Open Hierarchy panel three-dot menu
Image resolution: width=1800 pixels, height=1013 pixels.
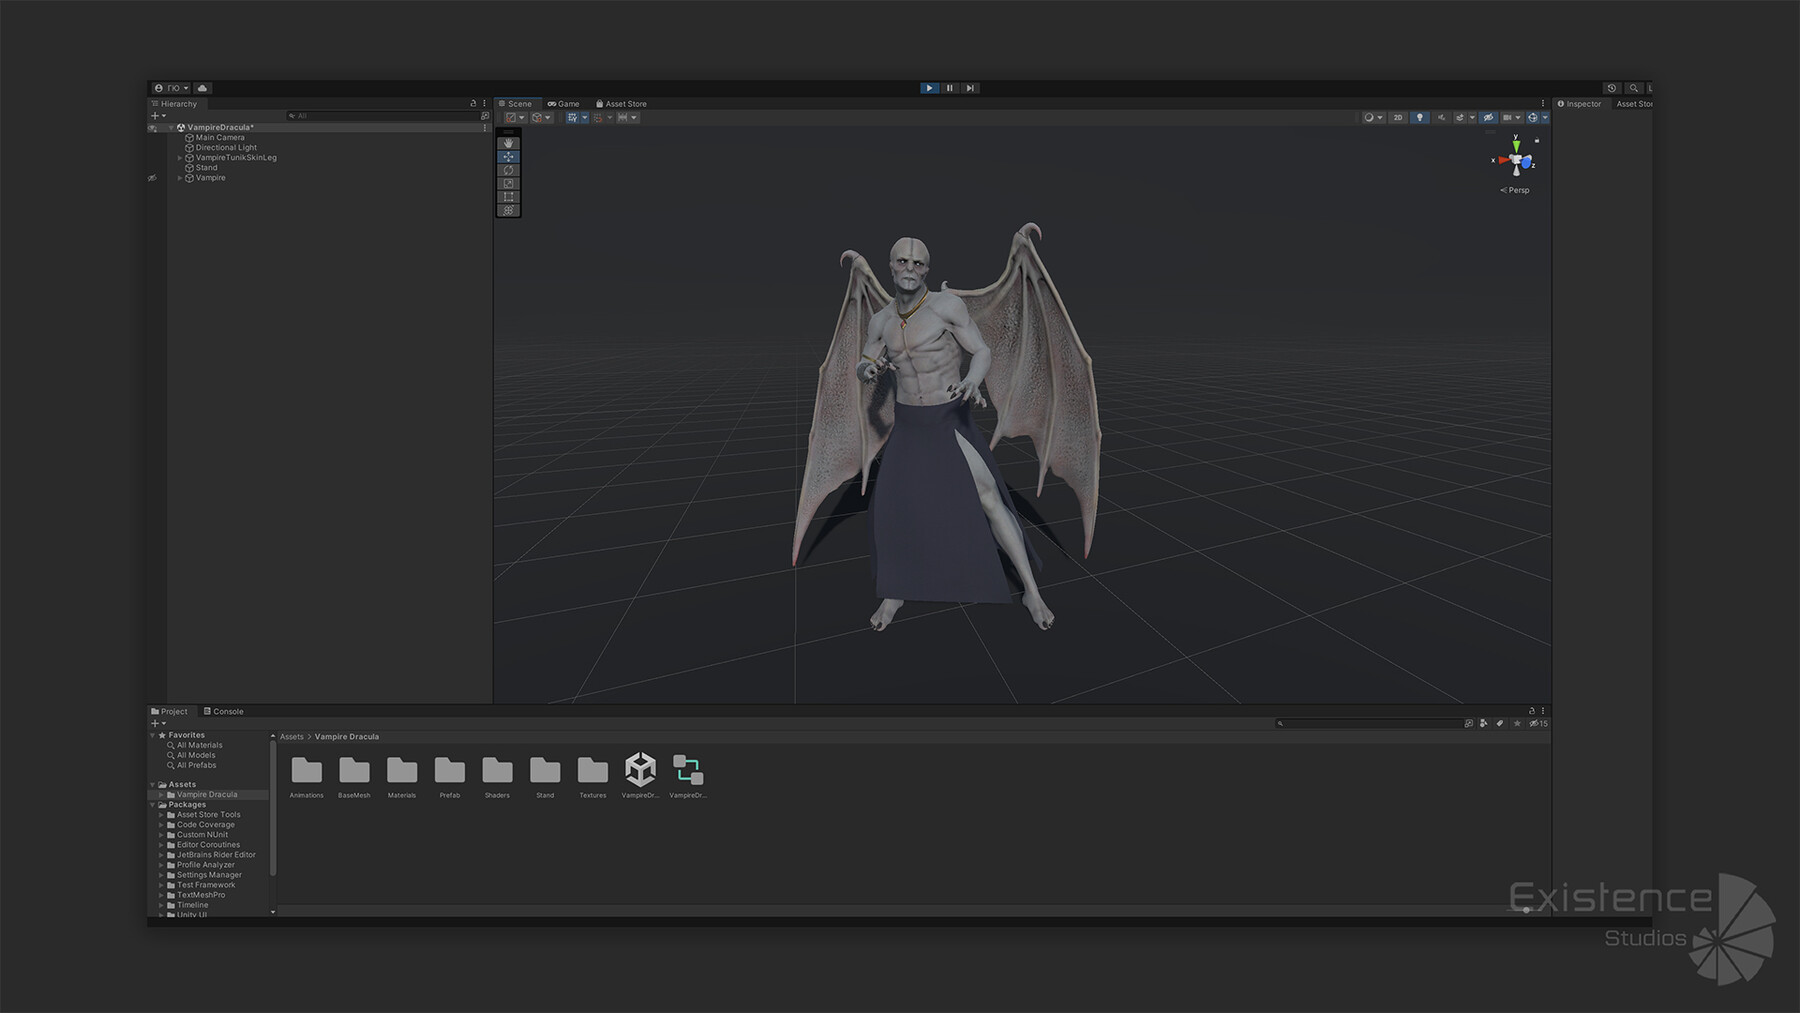[x=484, y=103]
